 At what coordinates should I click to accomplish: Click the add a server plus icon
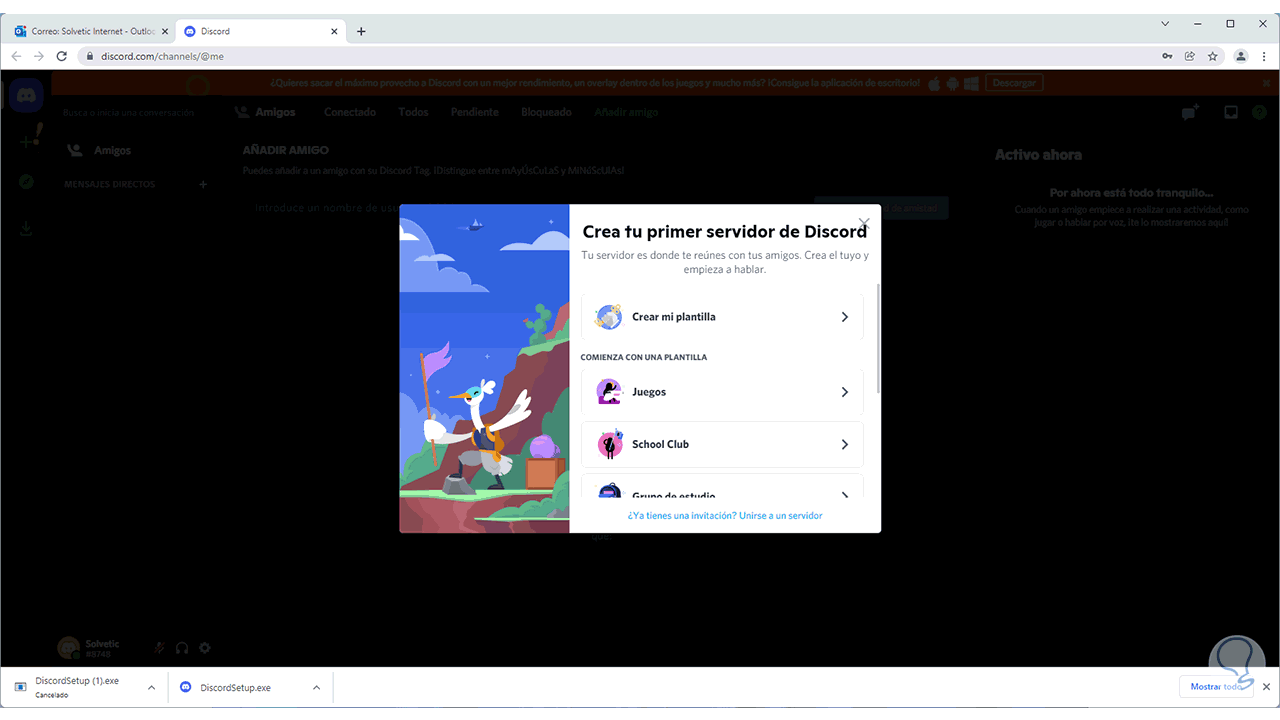(27, 140)
